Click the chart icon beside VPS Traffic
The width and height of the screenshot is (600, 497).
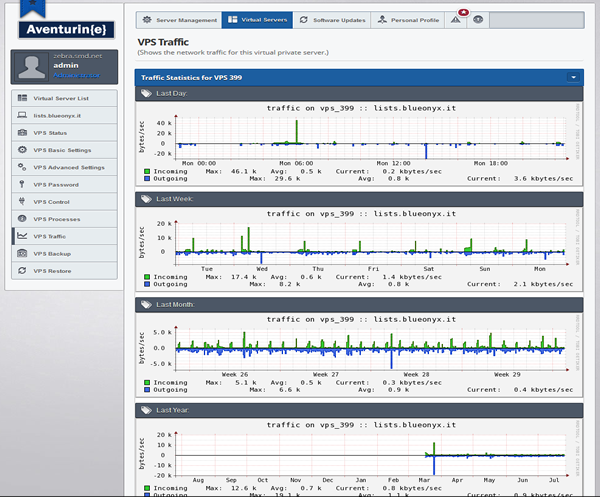click(x=22, y=236)
